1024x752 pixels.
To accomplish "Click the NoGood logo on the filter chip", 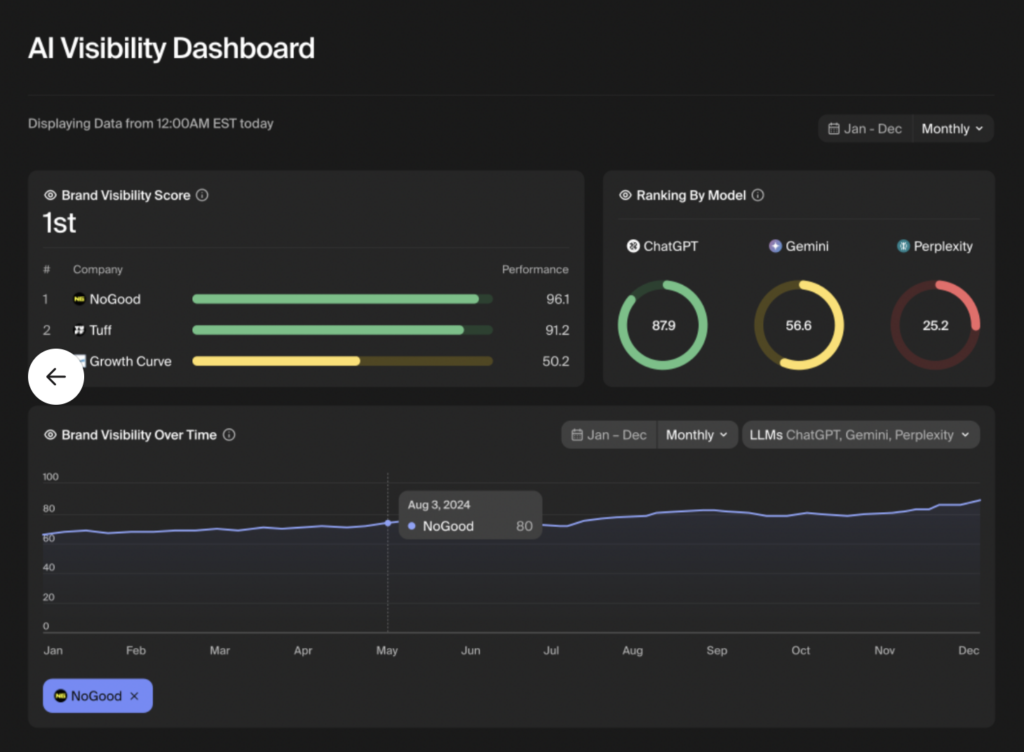I will (x=61, y=695).
